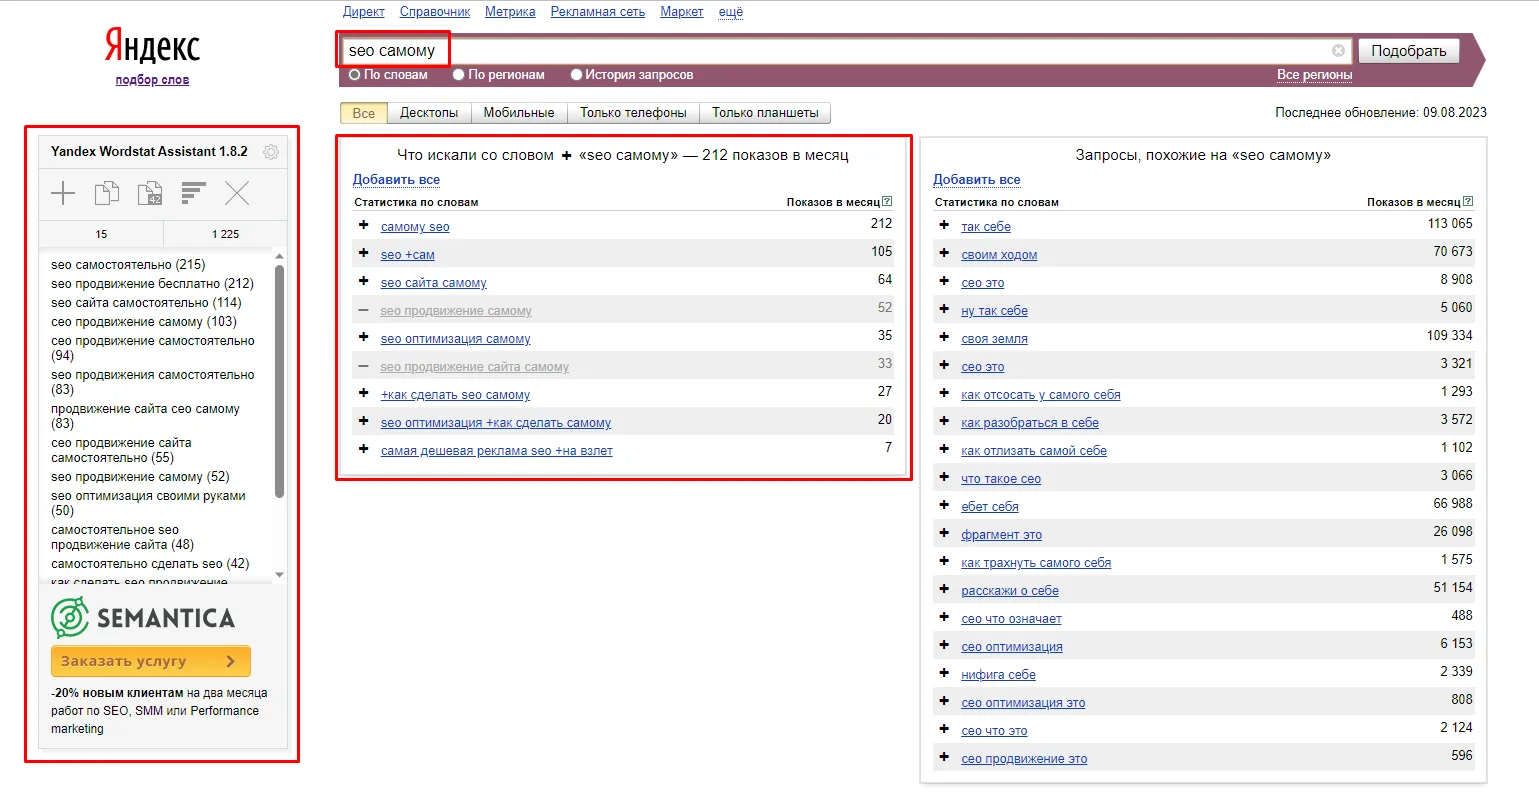This screenshot has height=796, width=1539.
Task: Select the 'По регионам' radio button
Action: (x=458, y=75)
